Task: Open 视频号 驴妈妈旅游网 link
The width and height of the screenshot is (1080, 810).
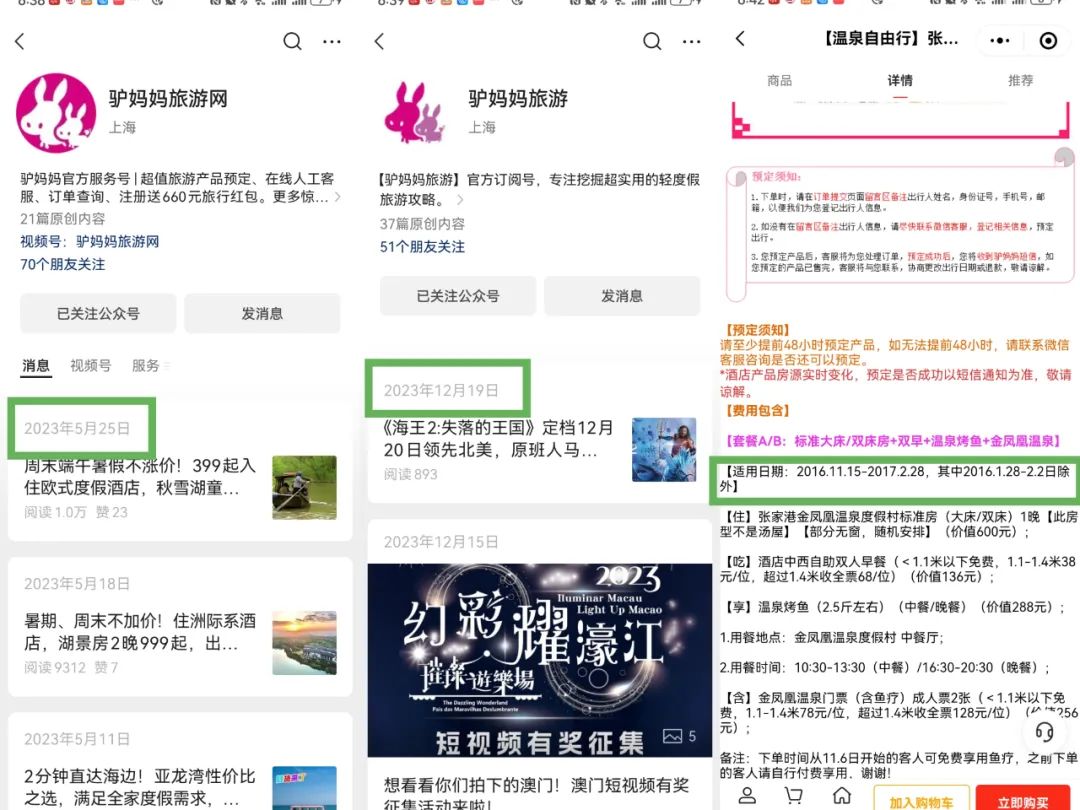Action: coord(90,241)
